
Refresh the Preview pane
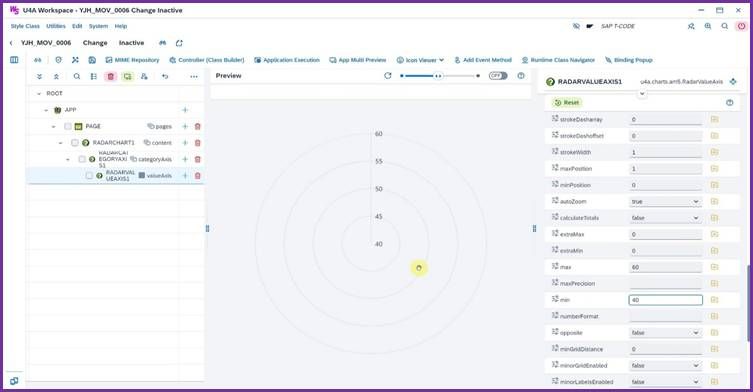click(388, 76)
